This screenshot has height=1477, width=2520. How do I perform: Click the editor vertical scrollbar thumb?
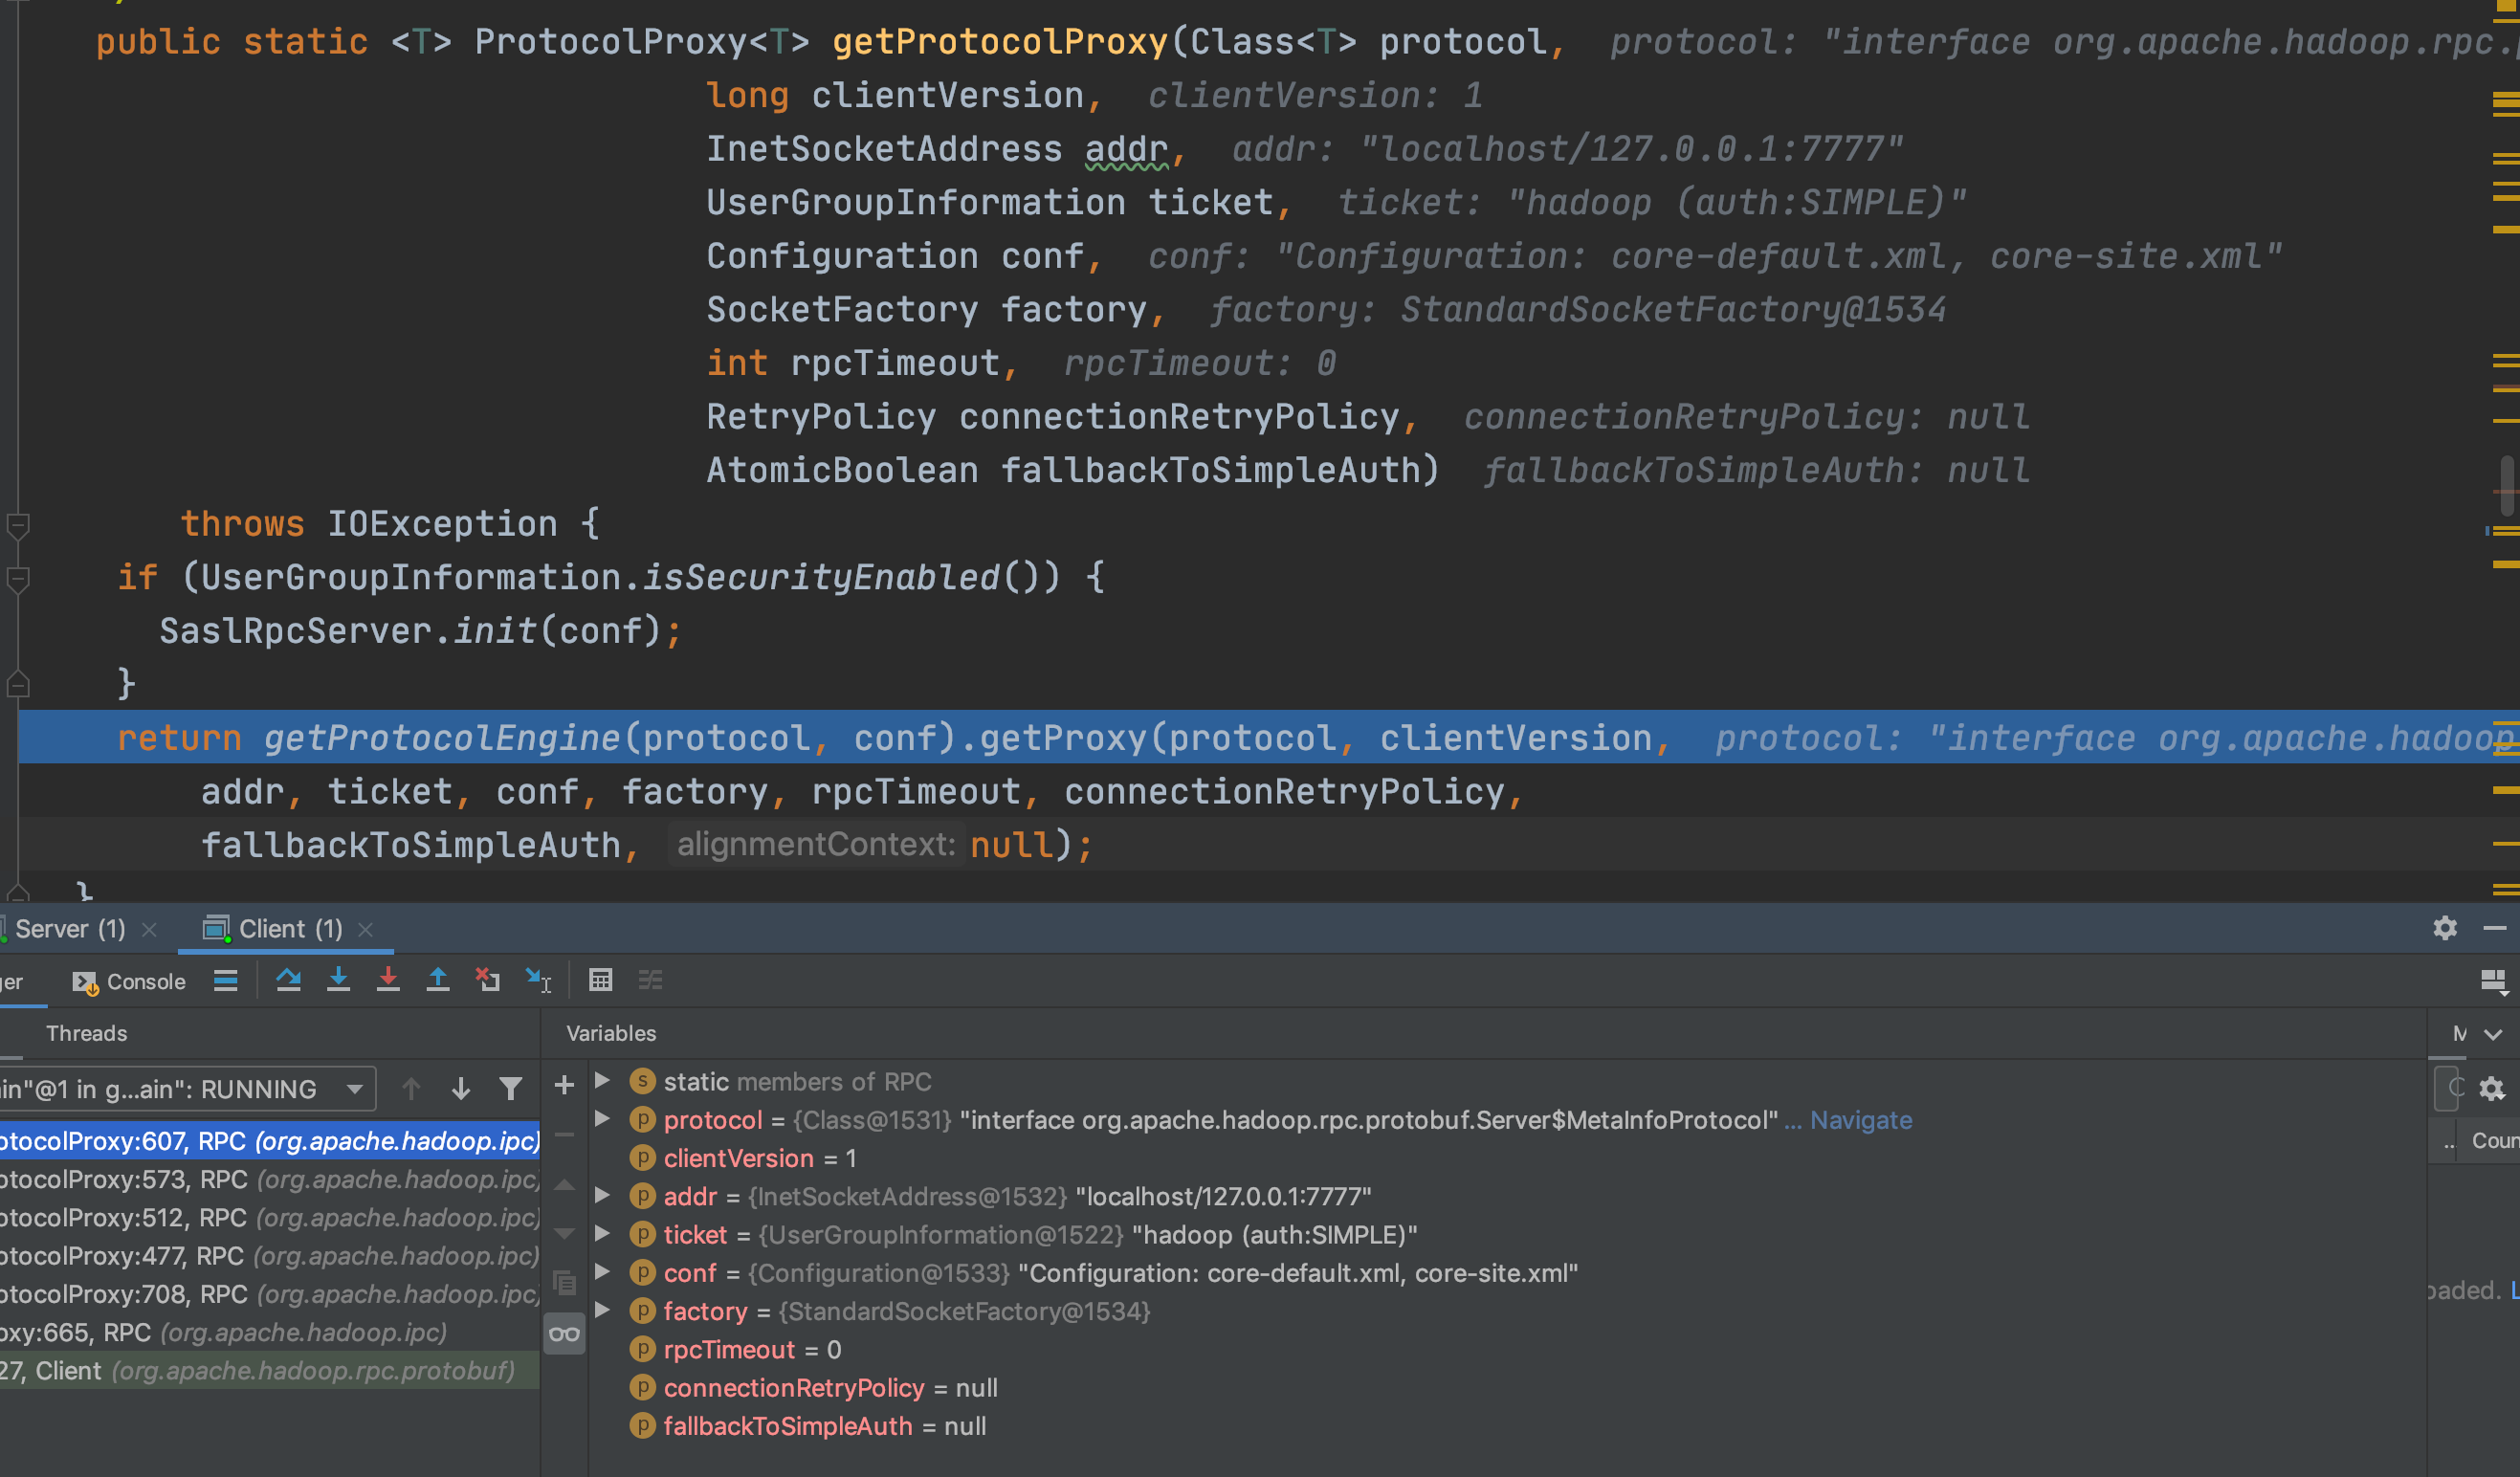(x=2506, y=485)
